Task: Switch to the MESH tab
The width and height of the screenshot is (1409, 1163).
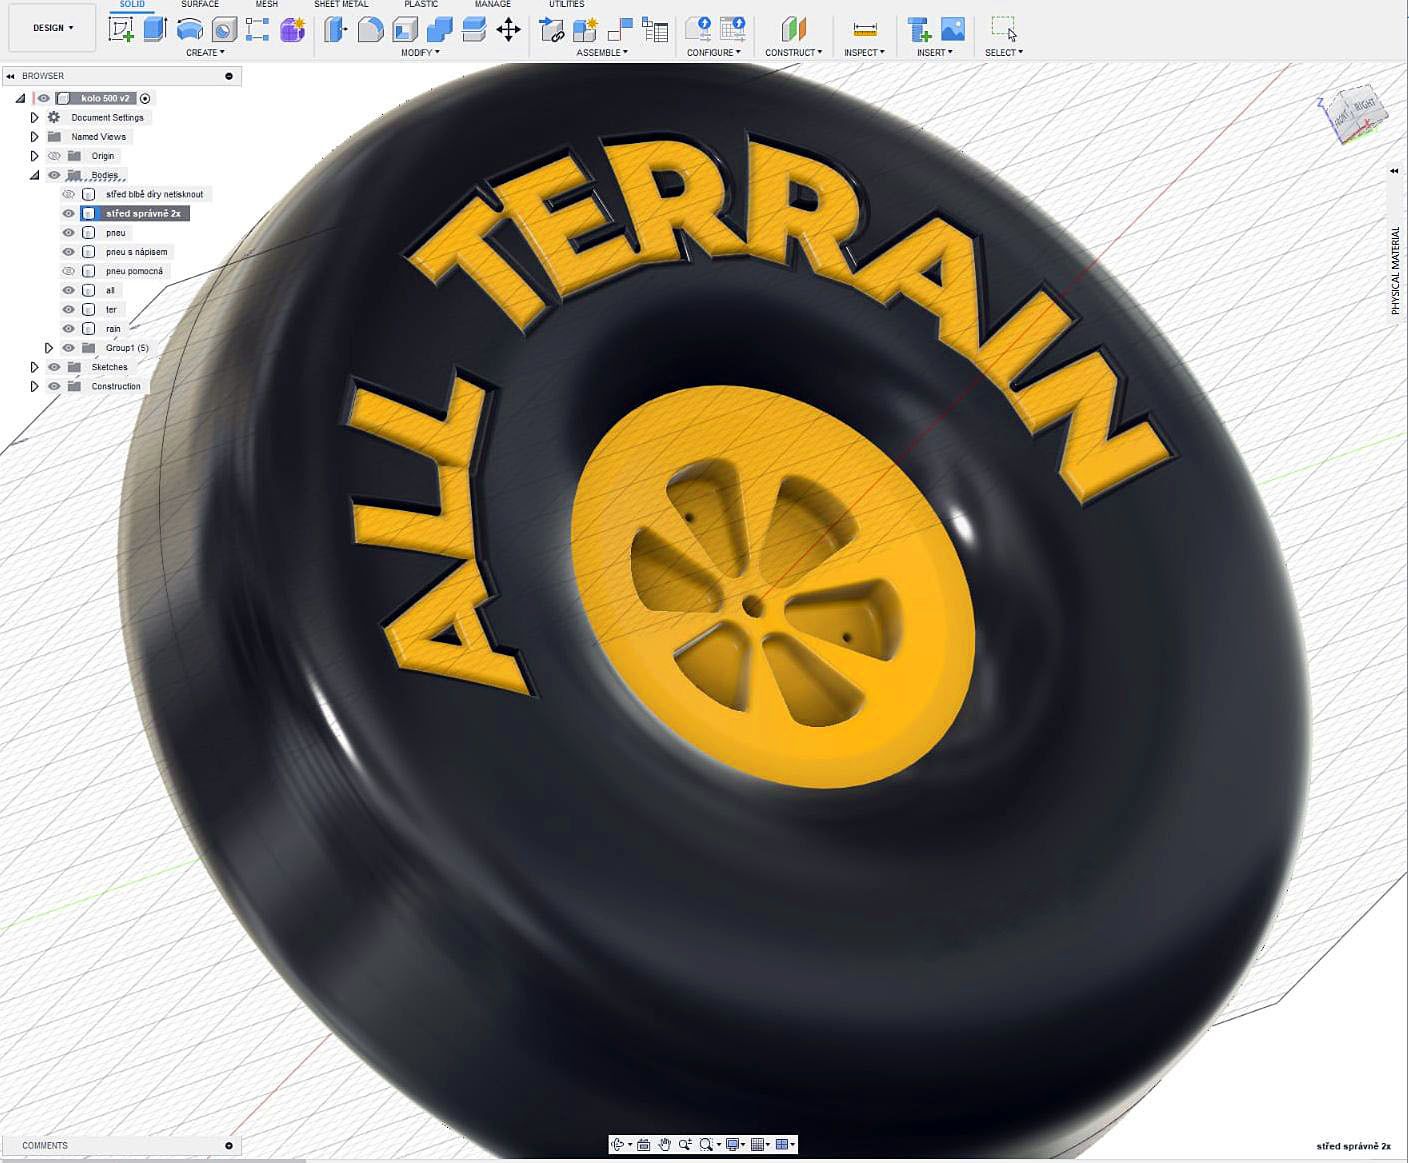Action: (266, 4)
